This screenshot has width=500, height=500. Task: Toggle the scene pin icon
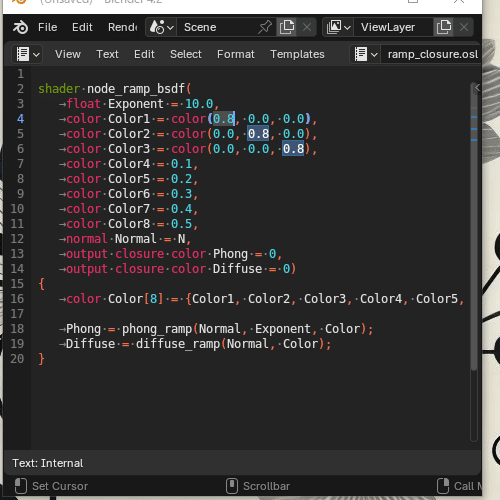(x=265, y=27)
